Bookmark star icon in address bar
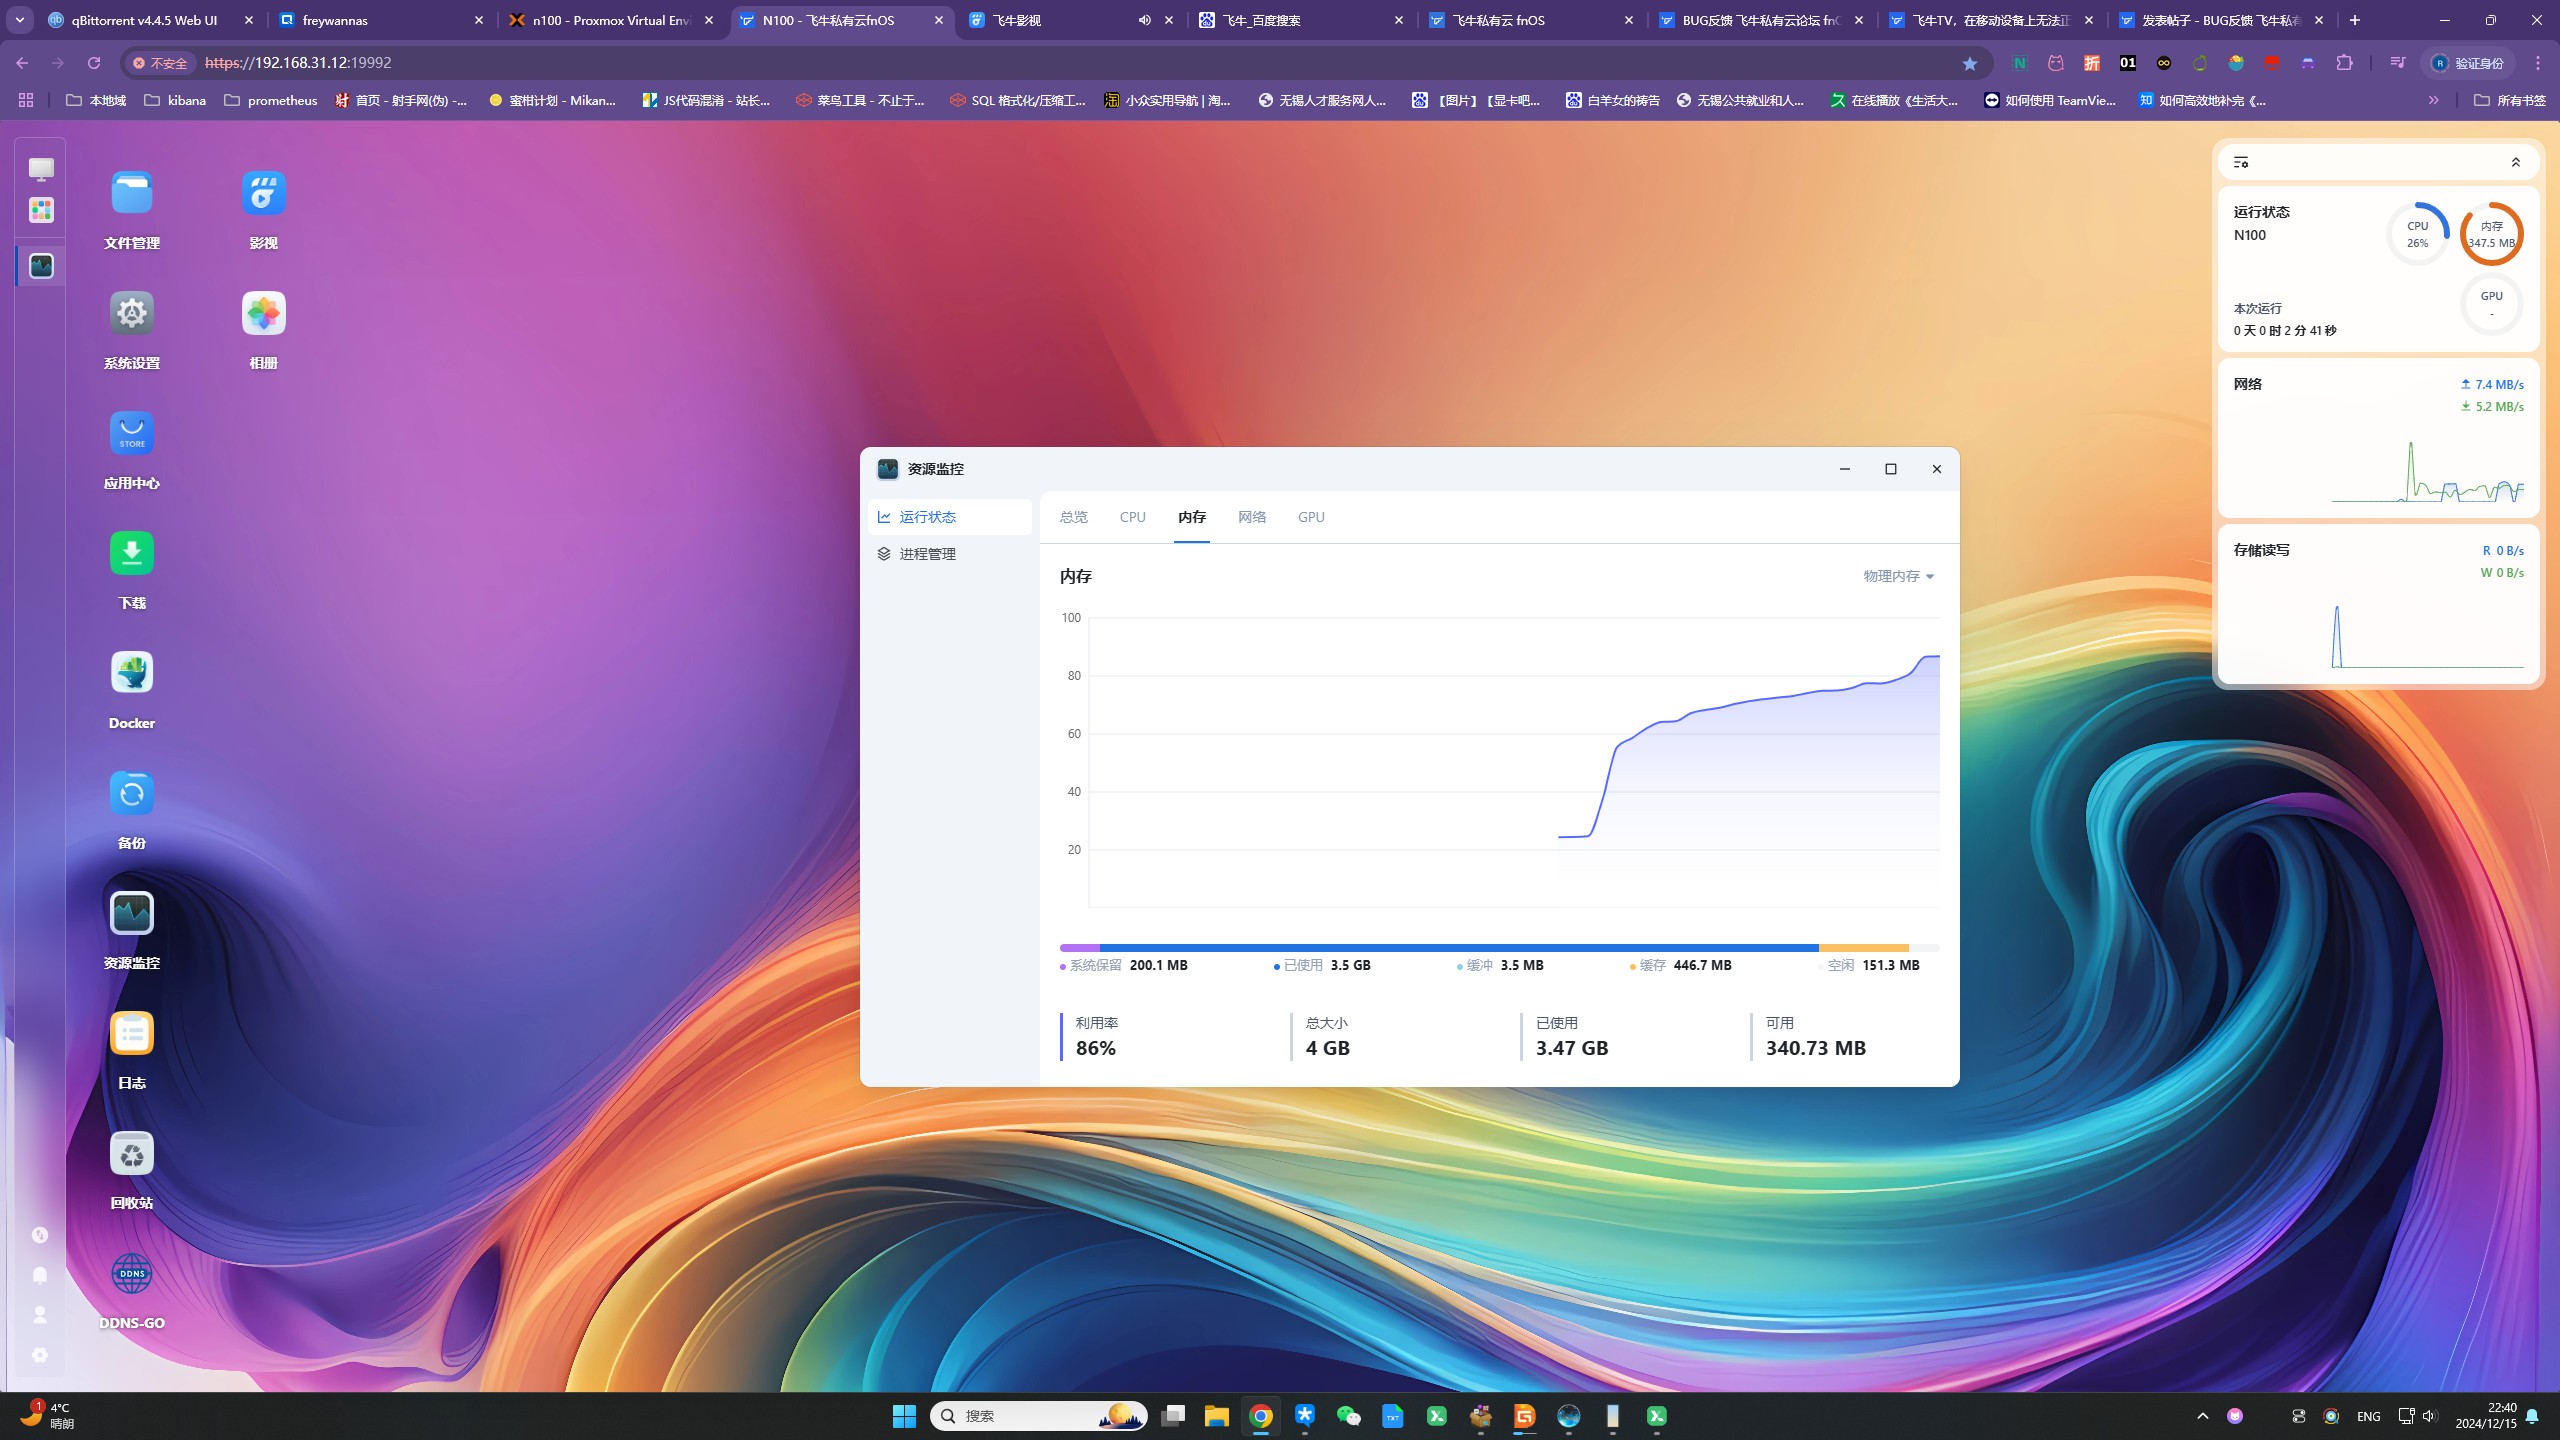This screenshot has width=2560, height=1440. coord(1969,63)
